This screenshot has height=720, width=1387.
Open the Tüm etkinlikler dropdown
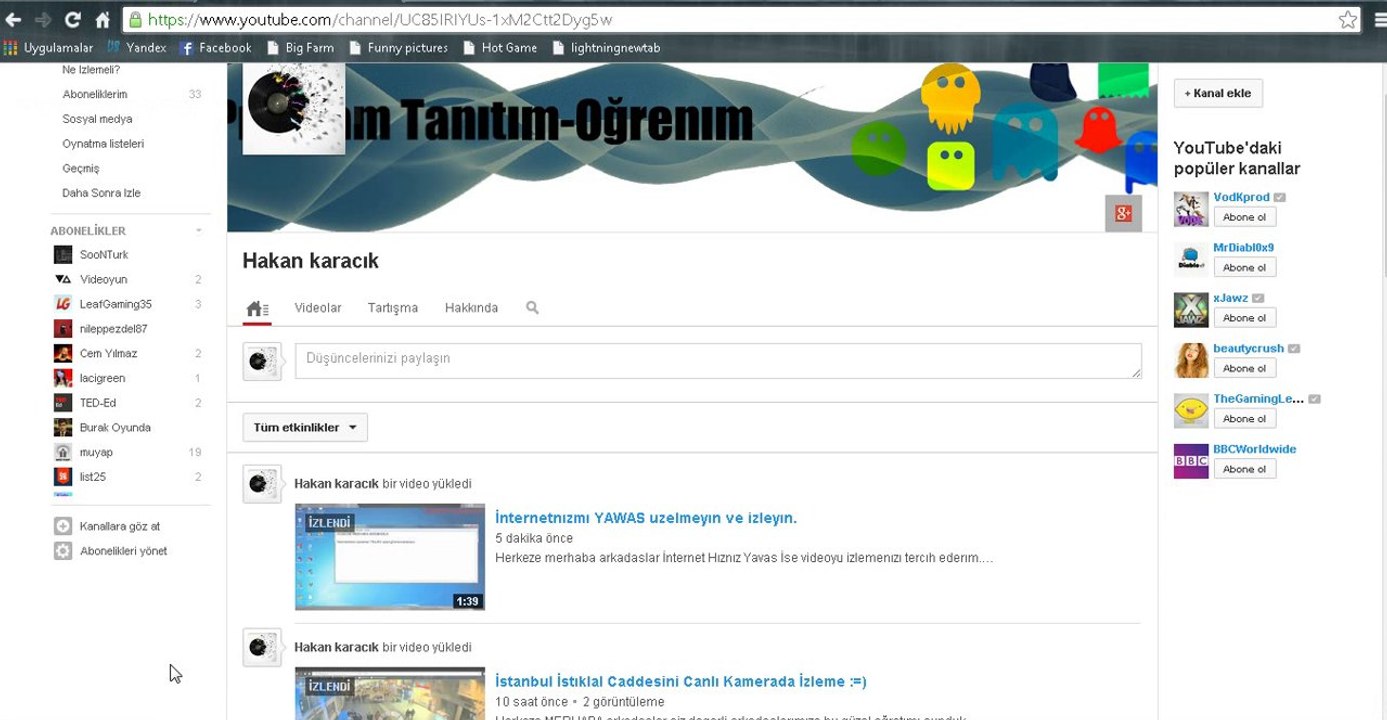(x=305, y=428)
